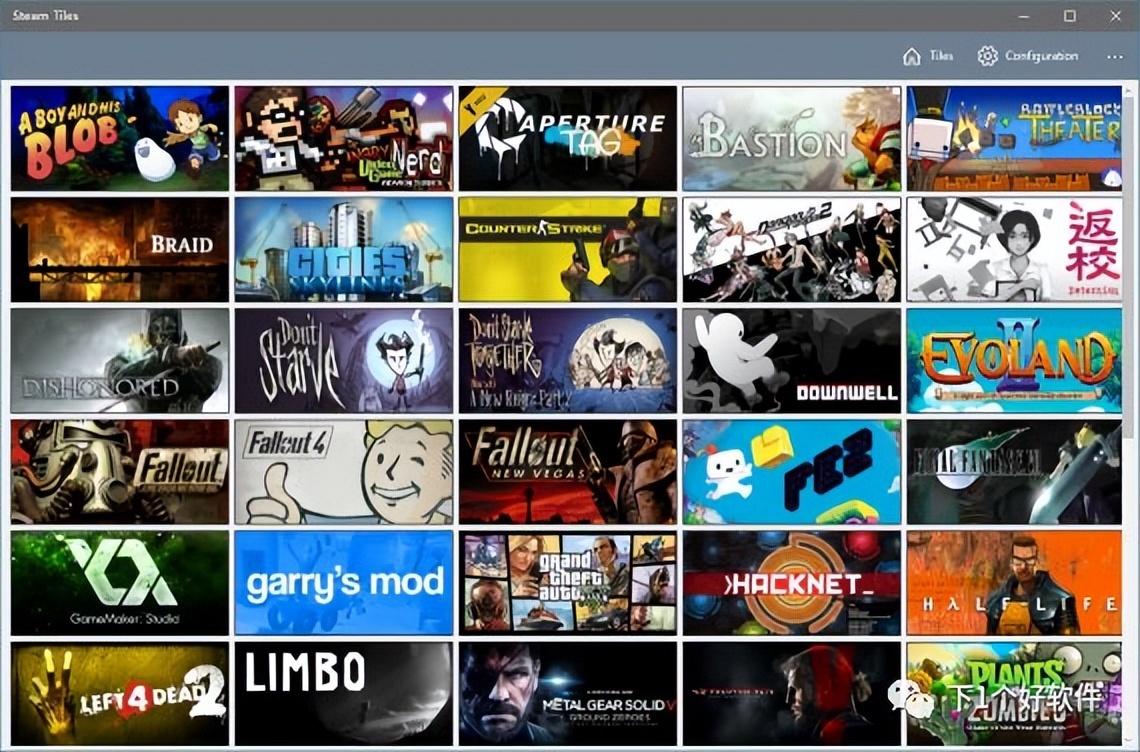This screenshot has height=752, width=1140.
Task: Select the Hacknet tile
Action: pos(792,583)
